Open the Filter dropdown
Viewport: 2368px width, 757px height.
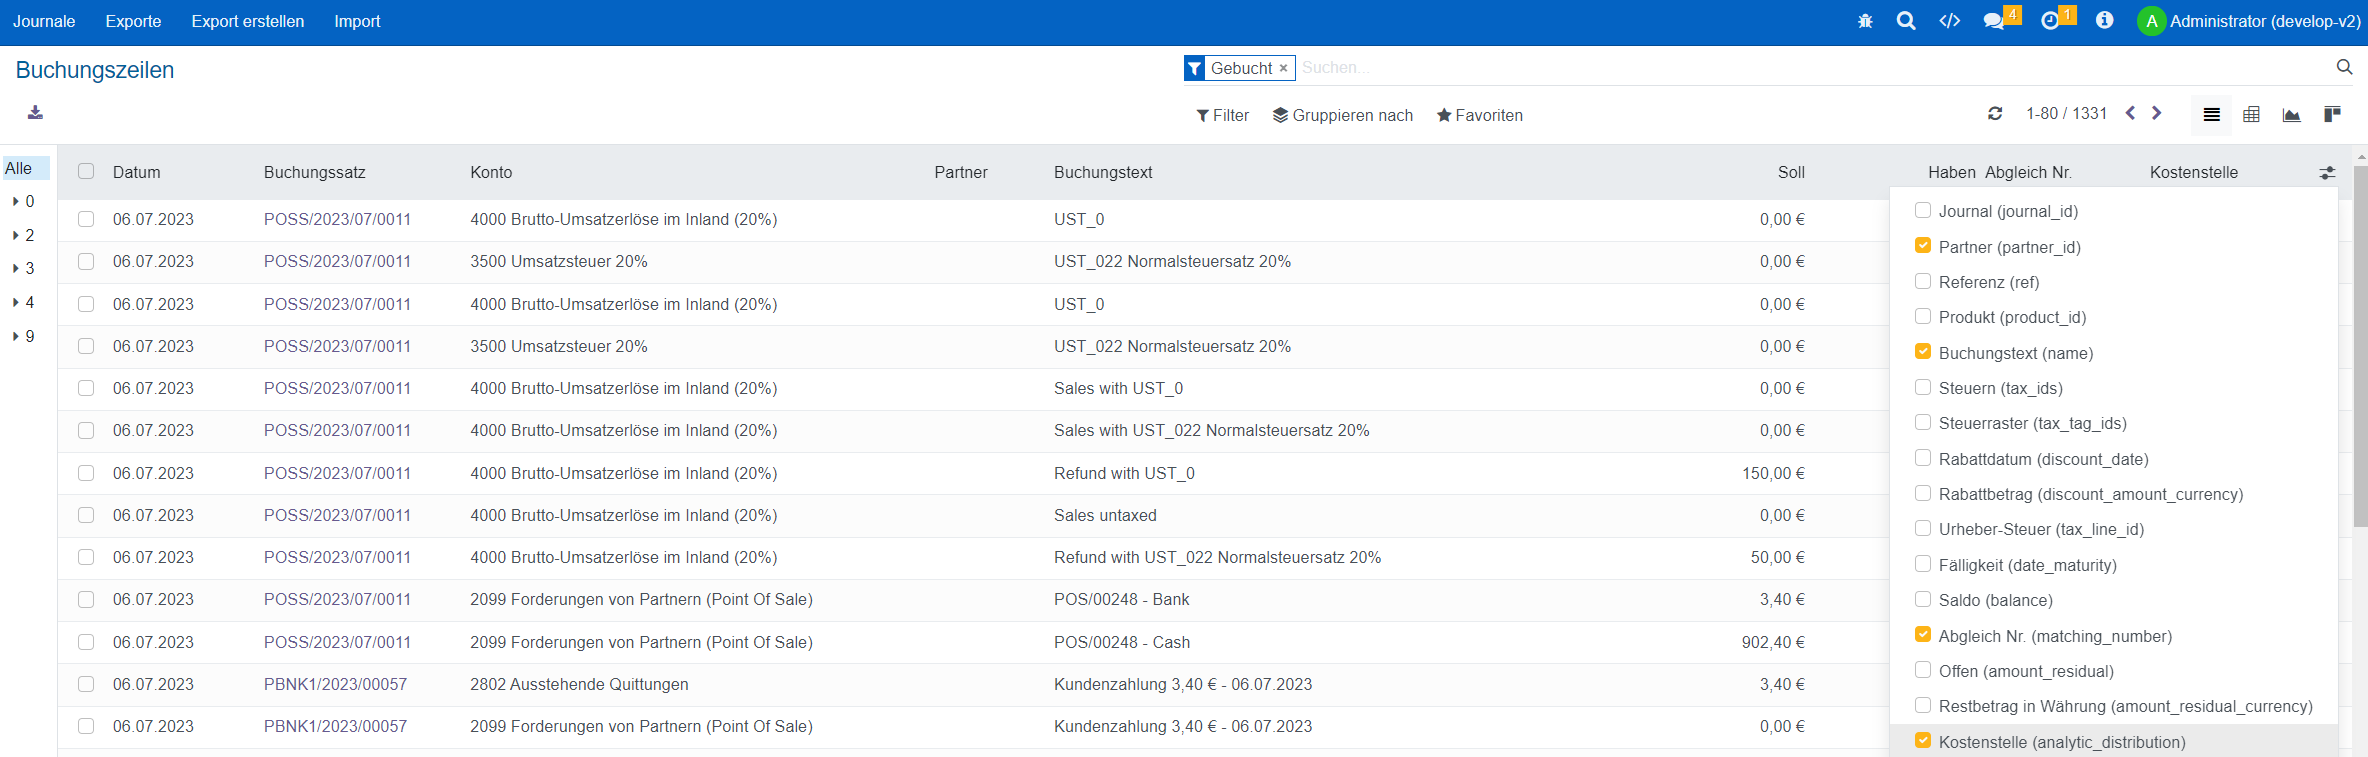click(1222, 116)
